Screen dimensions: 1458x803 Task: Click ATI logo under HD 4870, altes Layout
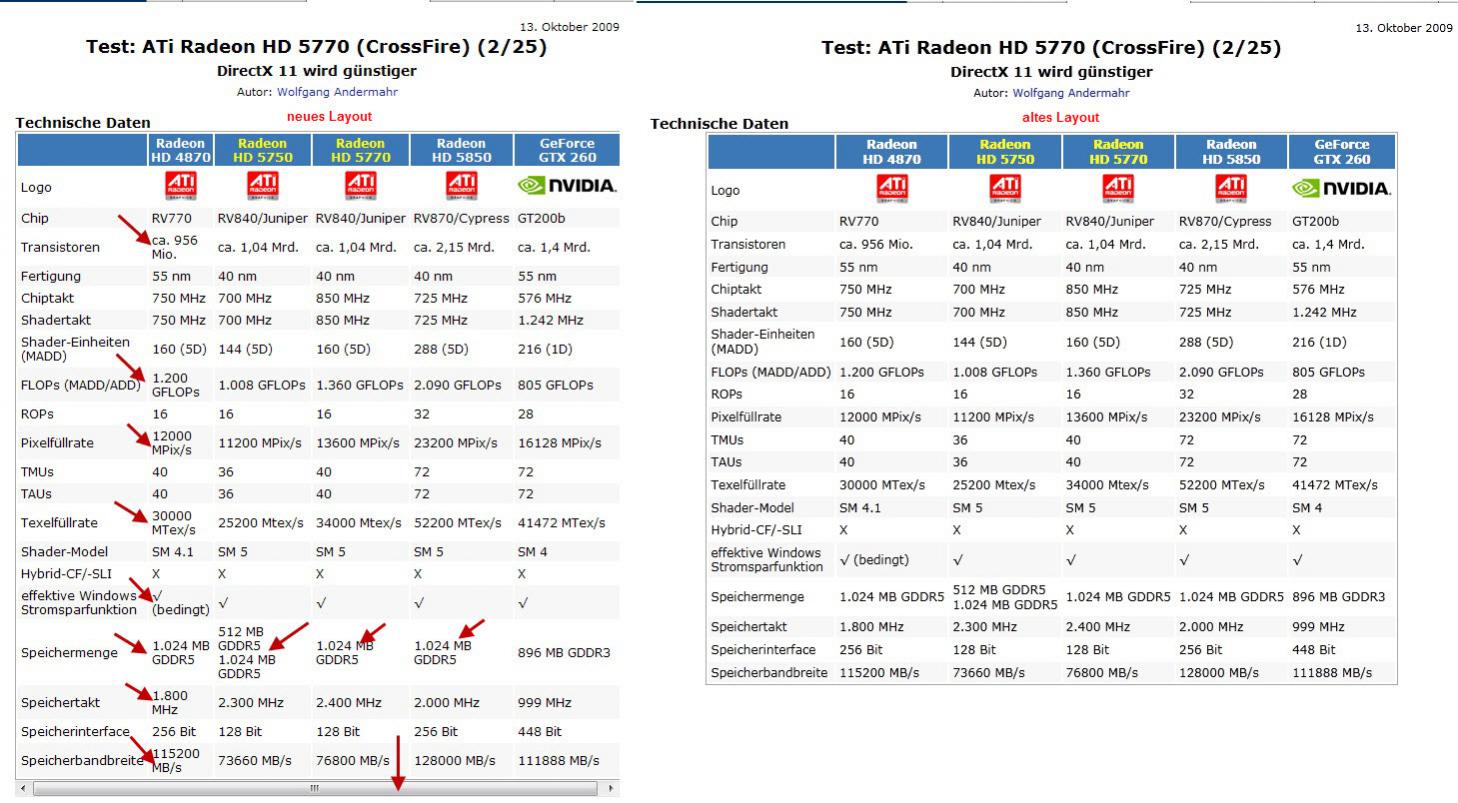pos(892,188)
